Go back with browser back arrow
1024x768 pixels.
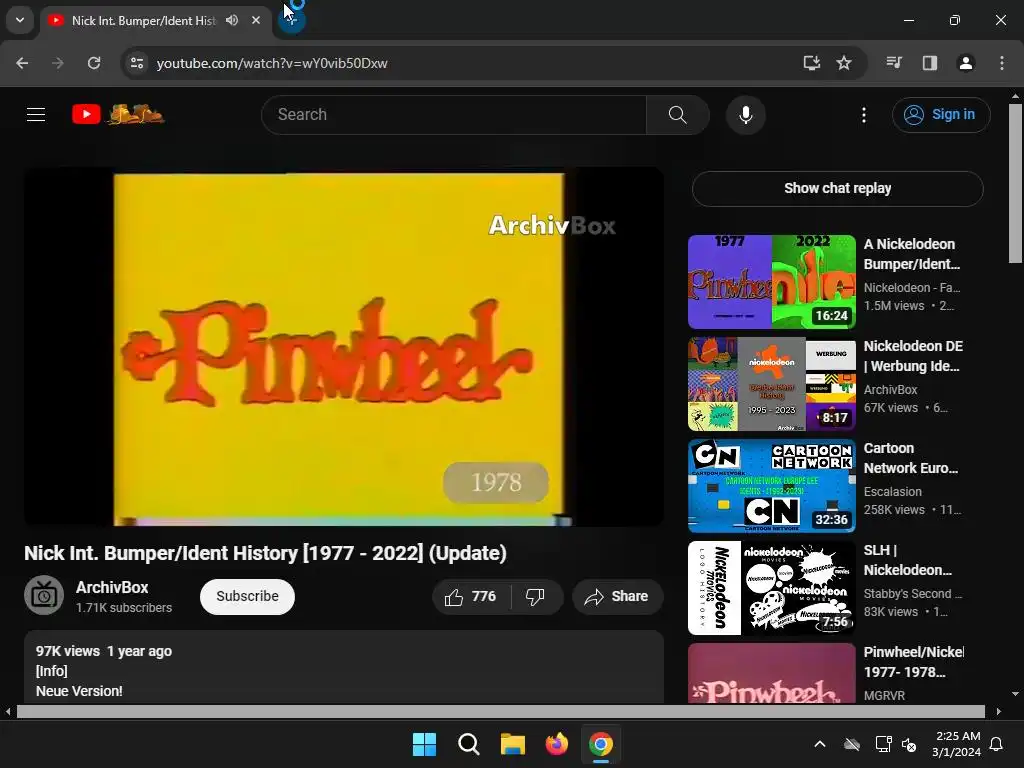tap(22, 63)
